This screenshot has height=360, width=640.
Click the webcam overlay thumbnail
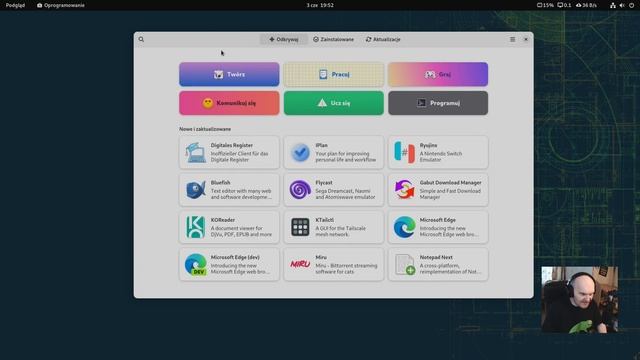[580, 300]
